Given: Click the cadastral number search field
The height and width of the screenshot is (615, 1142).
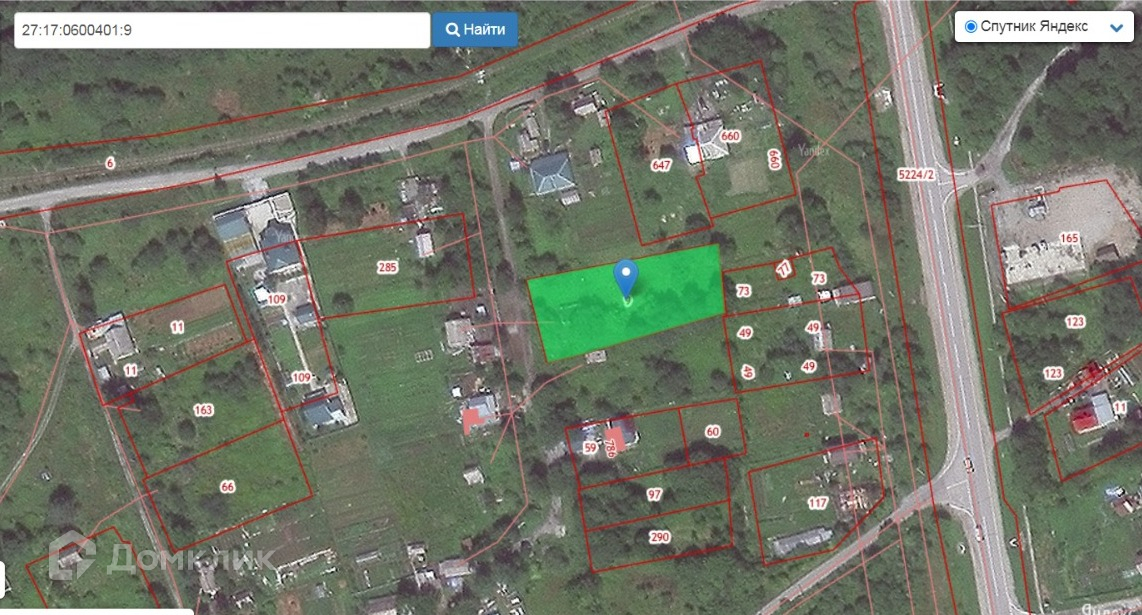Looking at the screenshot, I should [x=222, y=31].
